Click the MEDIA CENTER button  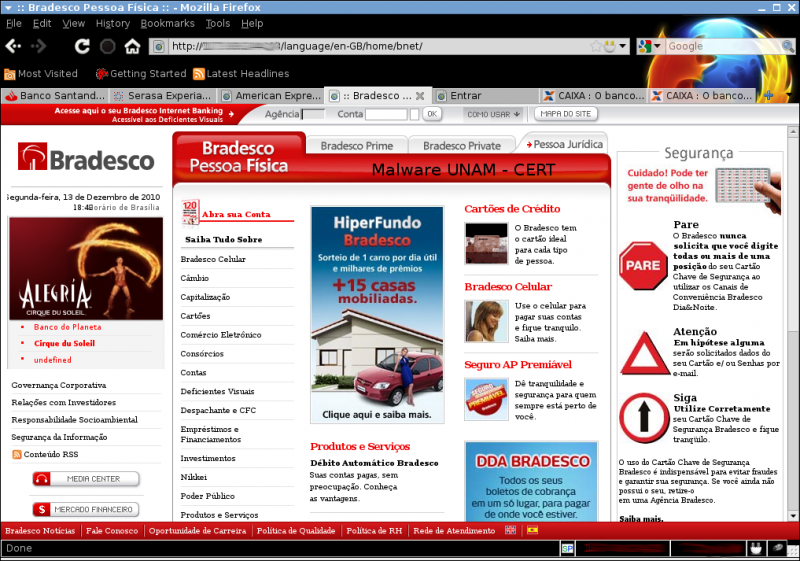click(86, 479)
